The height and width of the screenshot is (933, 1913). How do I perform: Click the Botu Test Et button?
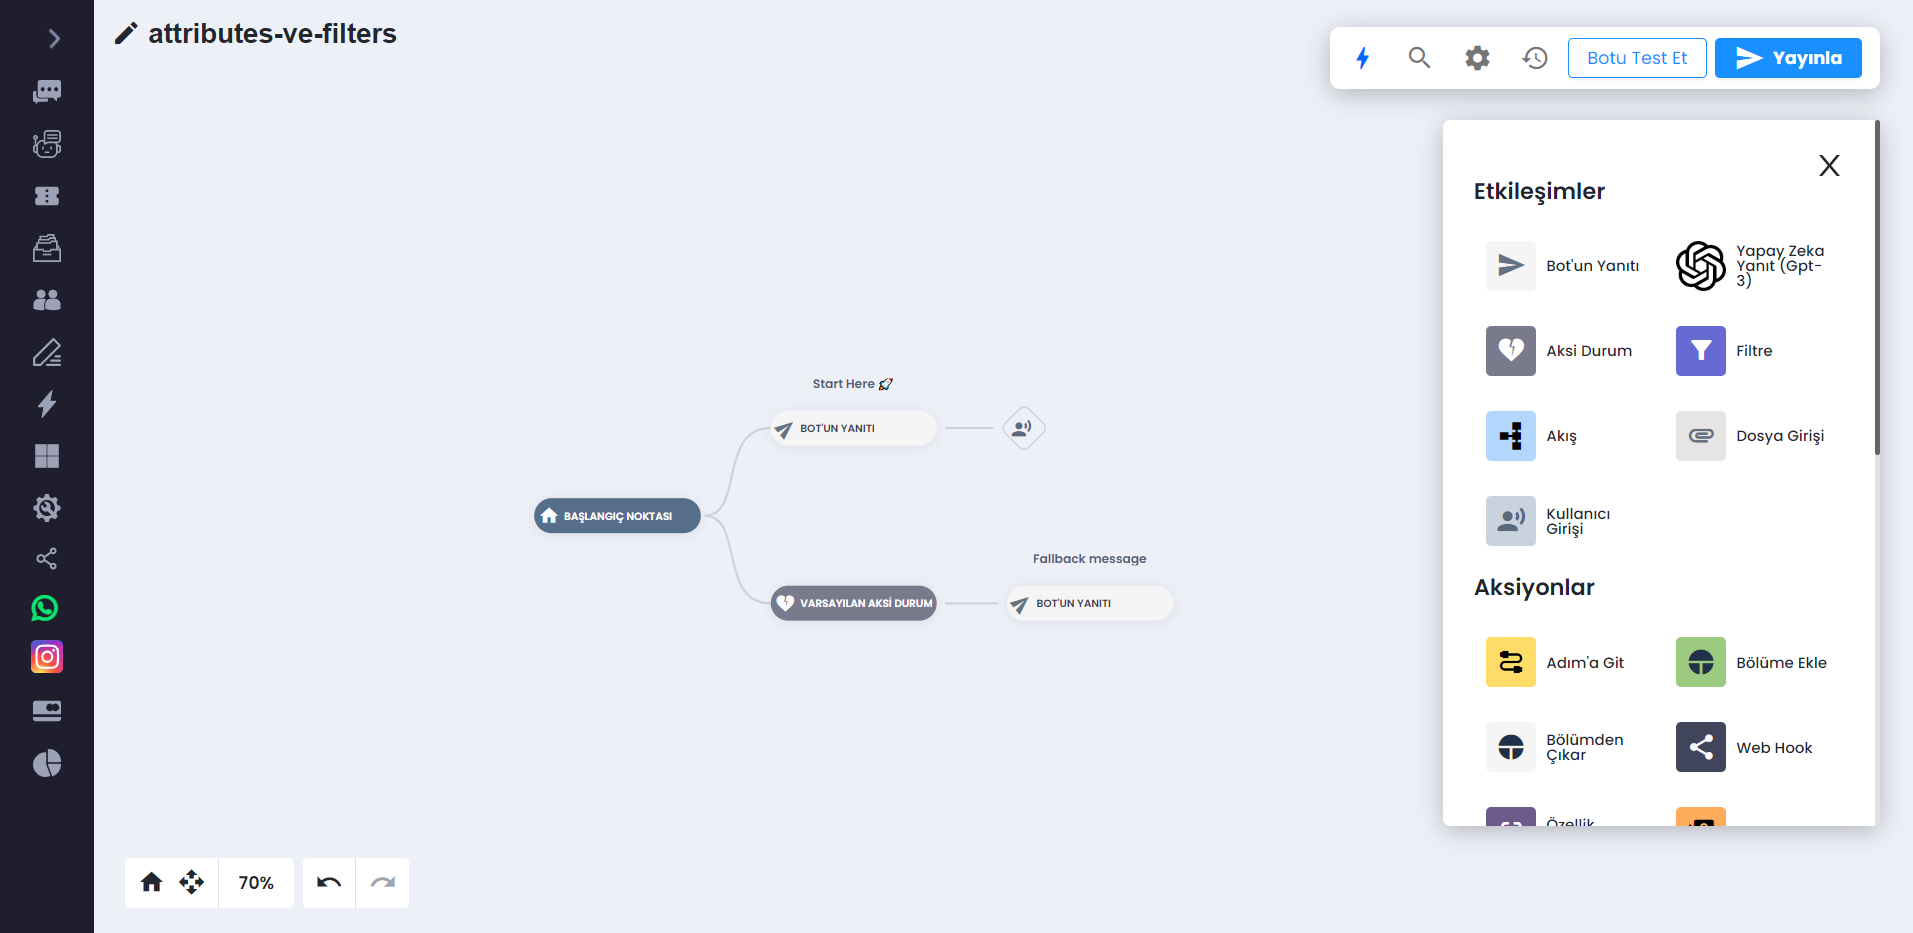click(1637, 58)
